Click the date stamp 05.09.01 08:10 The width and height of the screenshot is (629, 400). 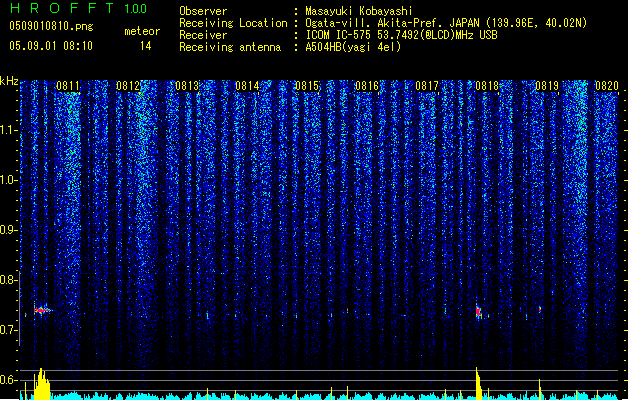tap(51, 46)
